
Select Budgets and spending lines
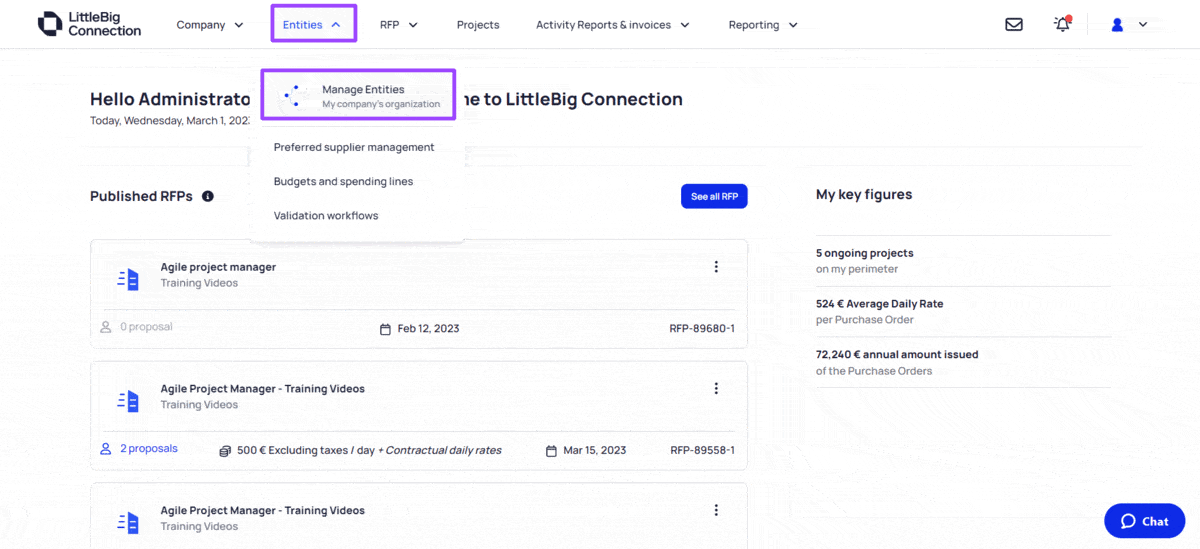click(x=343, y=181)
